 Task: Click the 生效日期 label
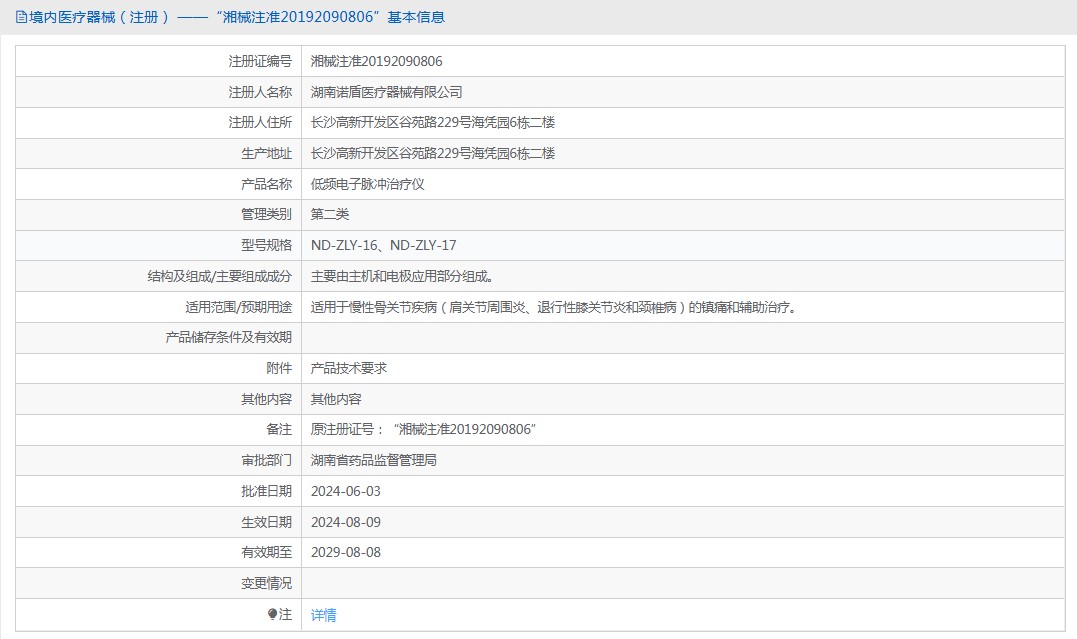267,522
